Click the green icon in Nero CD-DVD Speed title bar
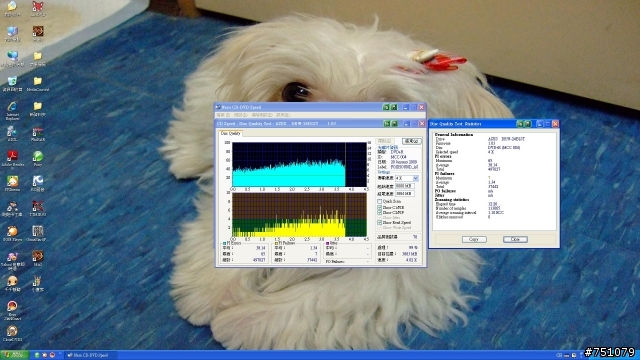The height and width of the screenshot is (360, 640). (x=386, y=107)
